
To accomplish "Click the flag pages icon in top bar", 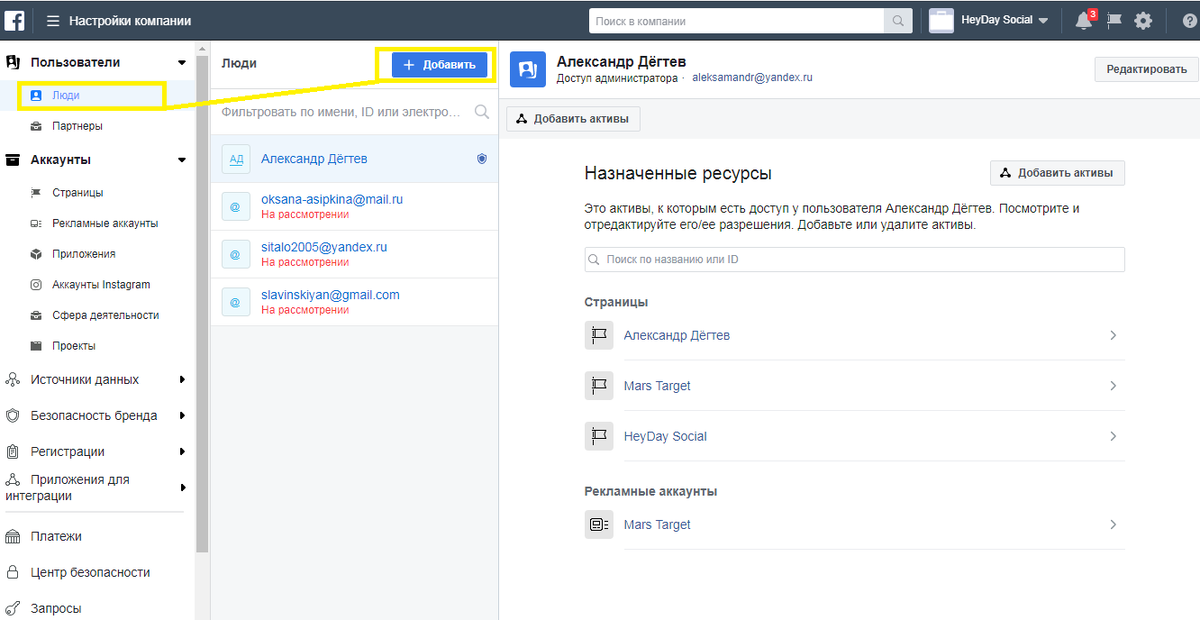I will [1113, 21].
